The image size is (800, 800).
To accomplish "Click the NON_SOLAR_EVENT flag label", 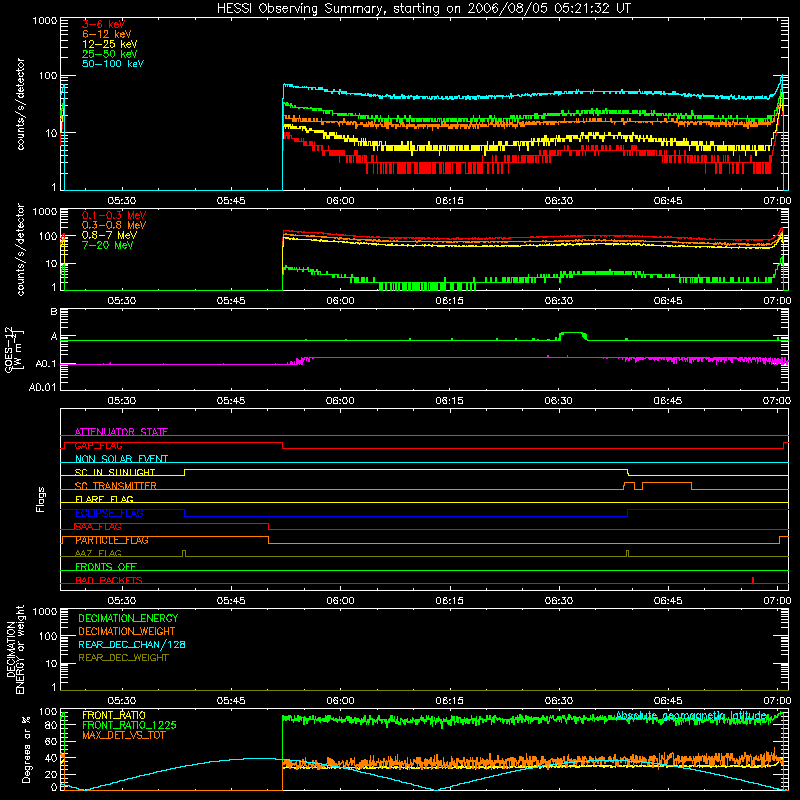I will (x=121, y=459).
